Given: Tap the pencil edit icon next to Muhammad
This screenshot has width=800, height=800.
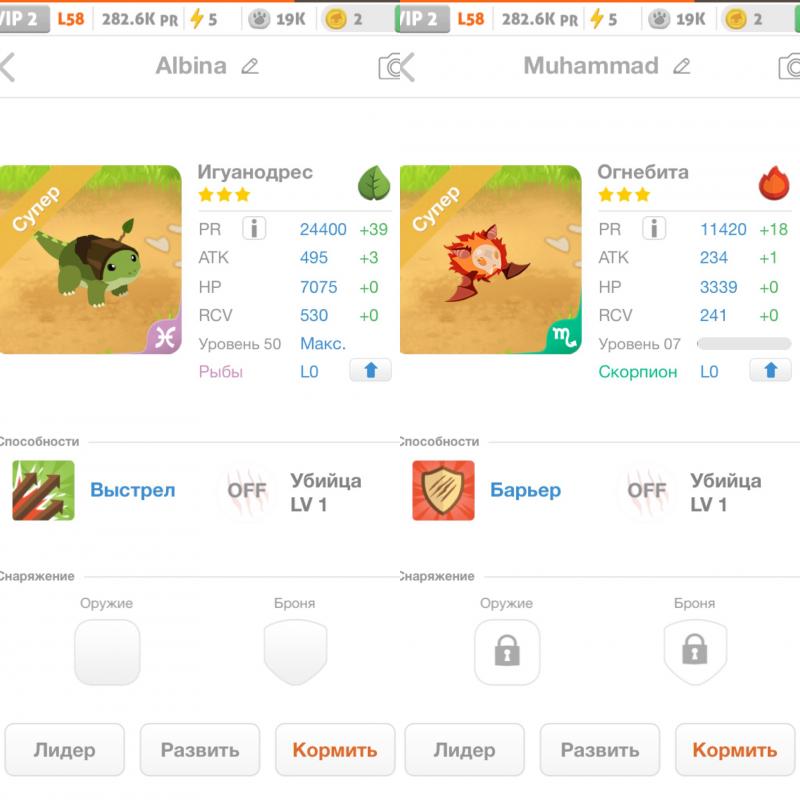Looking at the screenshot, I should pyautogui.click(x=682, y=66).
